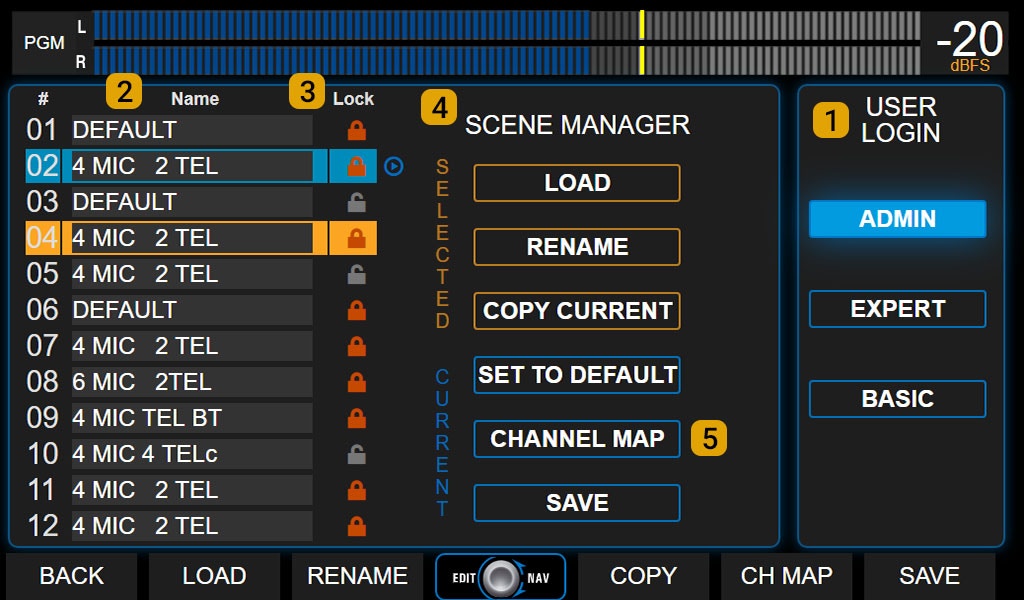Select CH MAP from the bottom toolbar

(x=786, y=576)
